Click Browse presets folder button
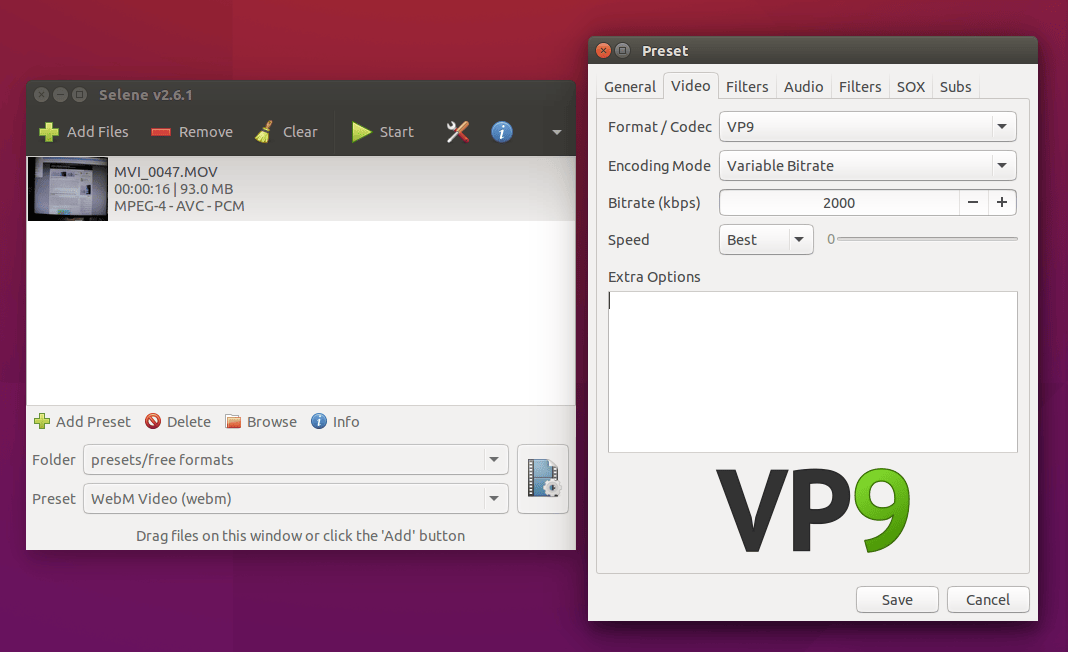Image resolution: width=1068 pixels, height=652 pixels. [x=261, y=422]
